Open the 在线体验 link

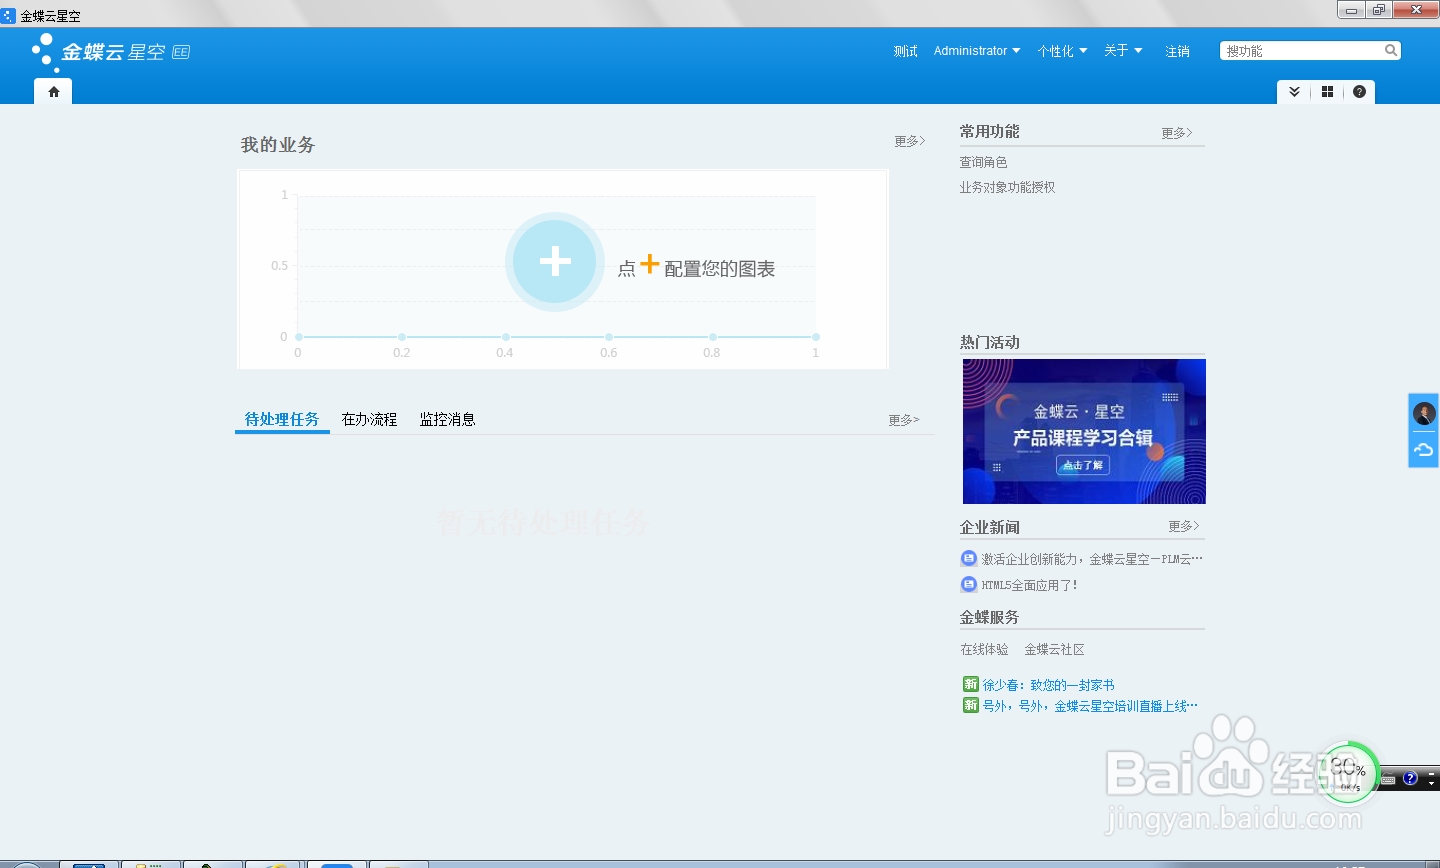pyautogui.click(x=984, y=649)
